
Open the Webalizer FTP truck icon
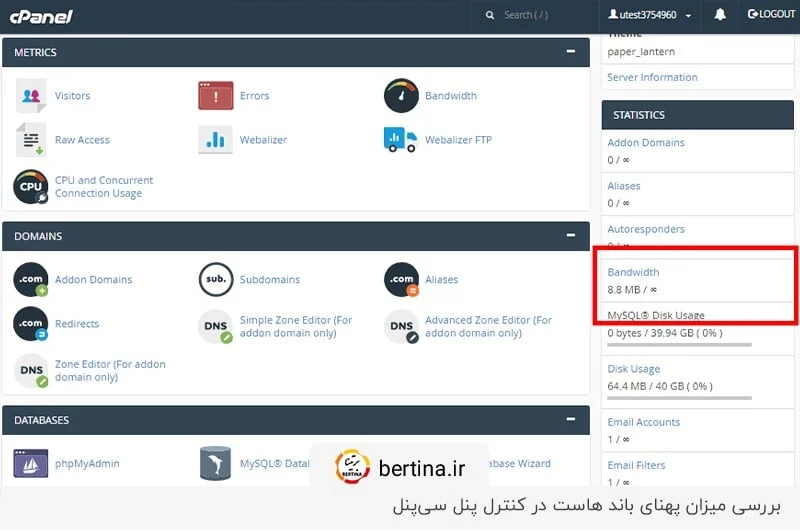click(401, 140)
